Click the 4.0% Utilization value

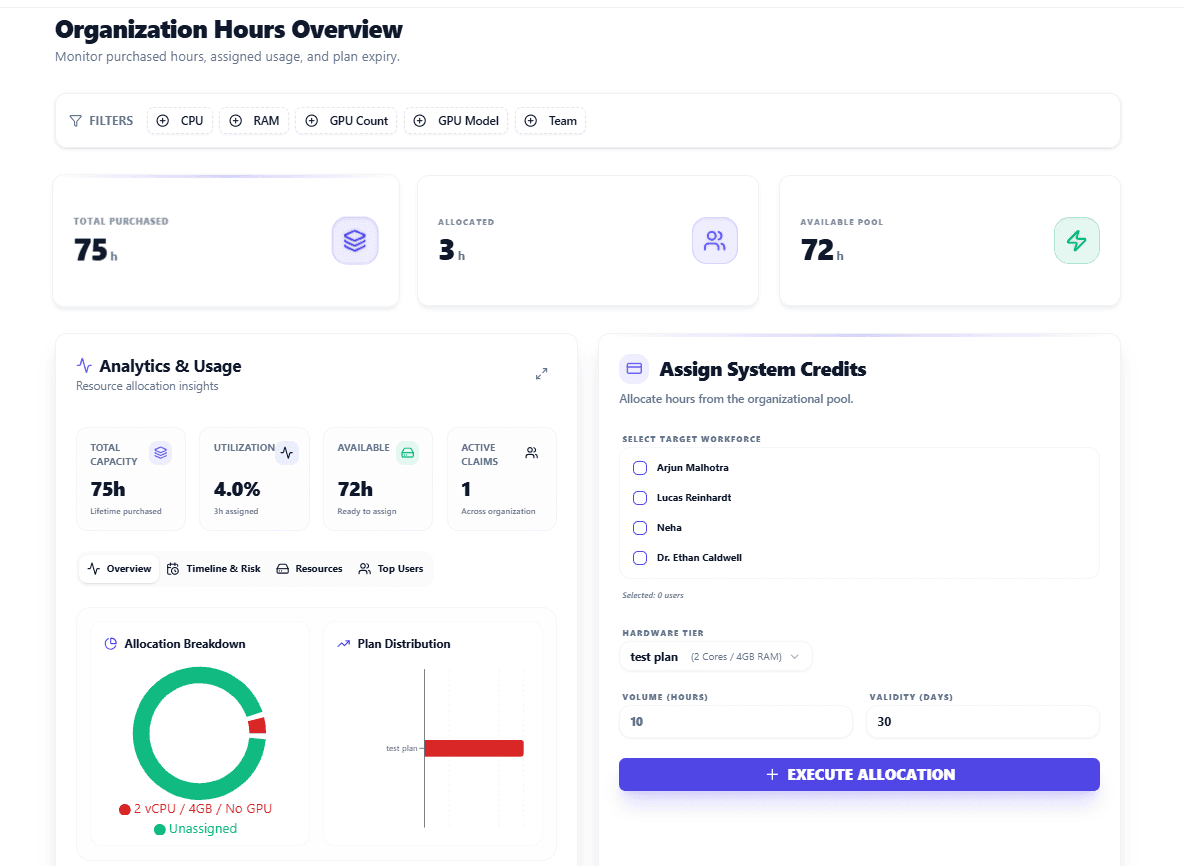(237, 489)
